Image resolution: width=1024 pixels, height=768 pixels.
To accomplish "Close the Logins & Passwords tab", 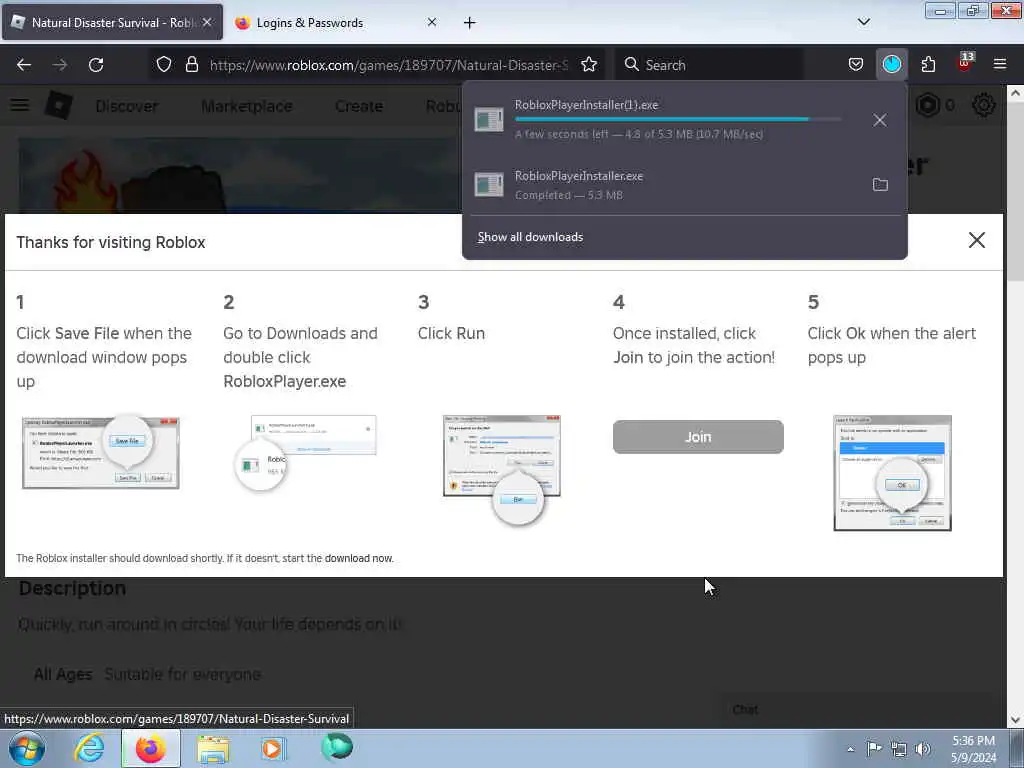I will coord(432,22).
